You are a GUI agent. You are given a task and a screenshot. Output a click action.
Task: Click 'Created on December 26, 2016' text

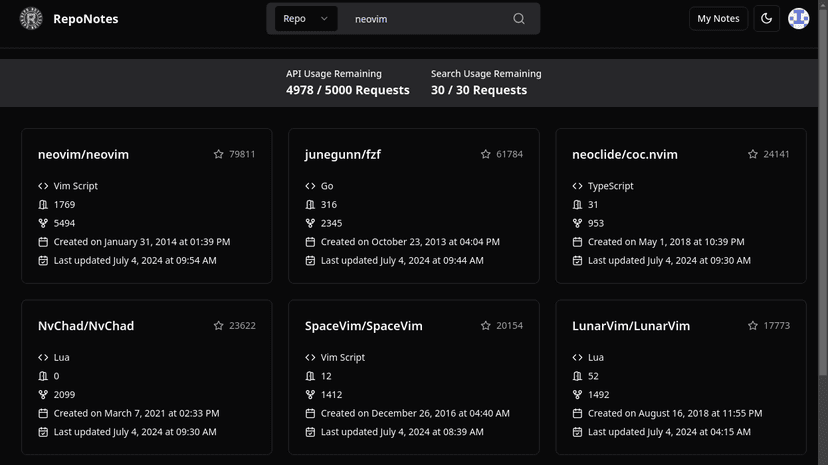coord(415,413)
